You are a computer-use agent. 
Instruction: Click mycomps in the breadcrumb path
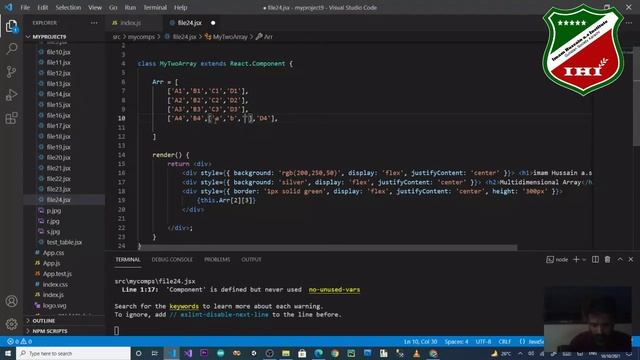(141, 37)
